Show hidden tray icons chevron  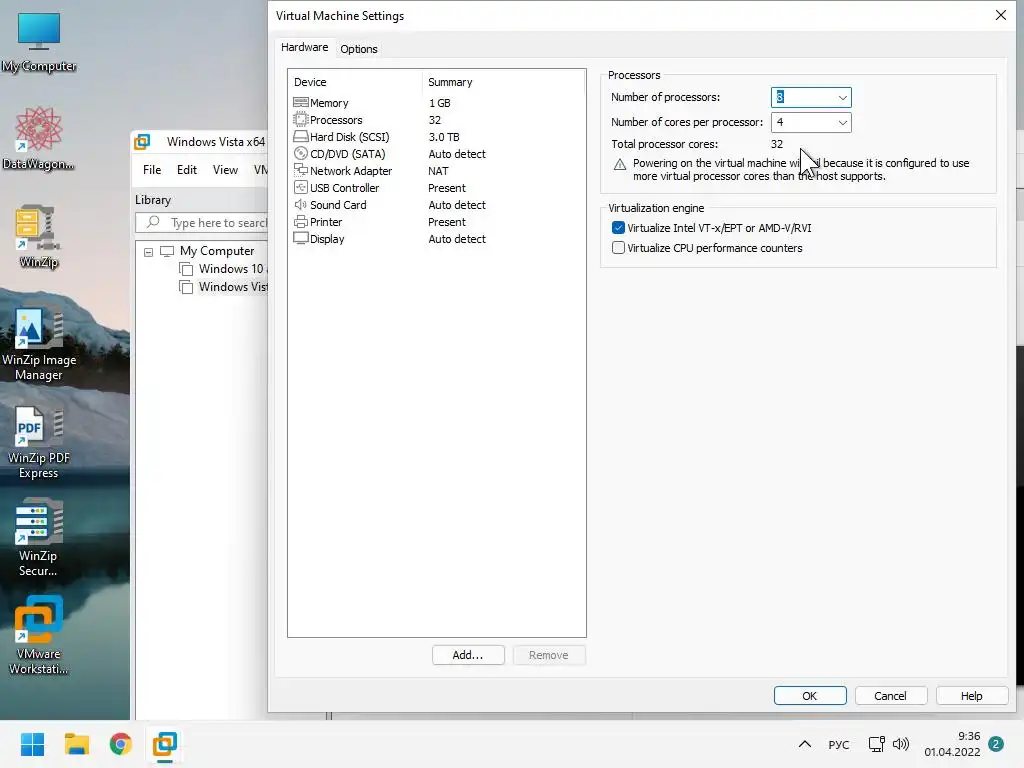(x=805, y=744)
